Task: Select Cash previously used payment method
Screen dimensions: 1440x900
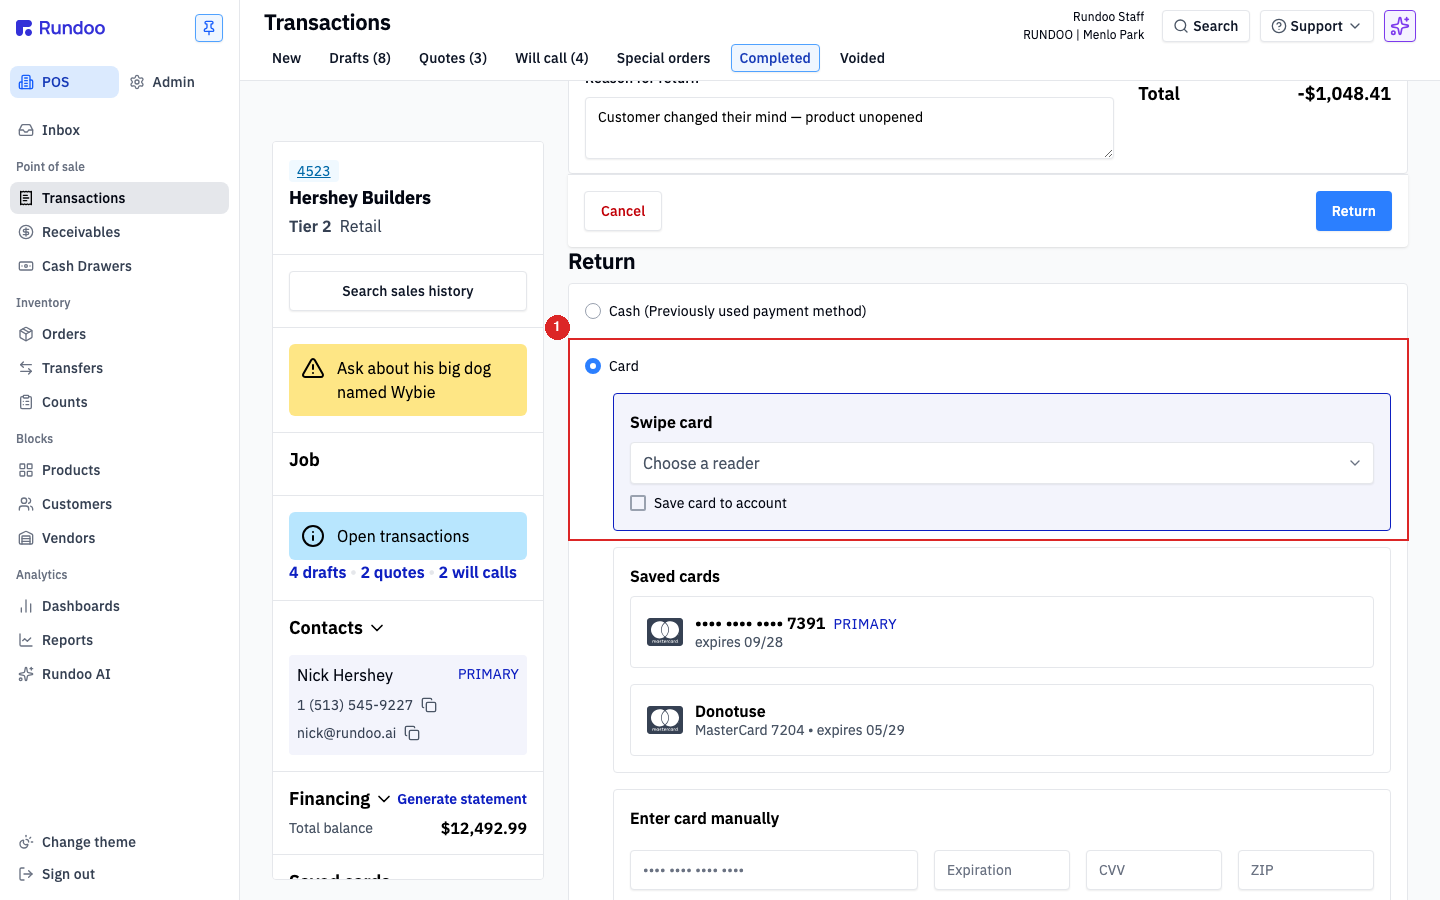Action: coord(593,311)
